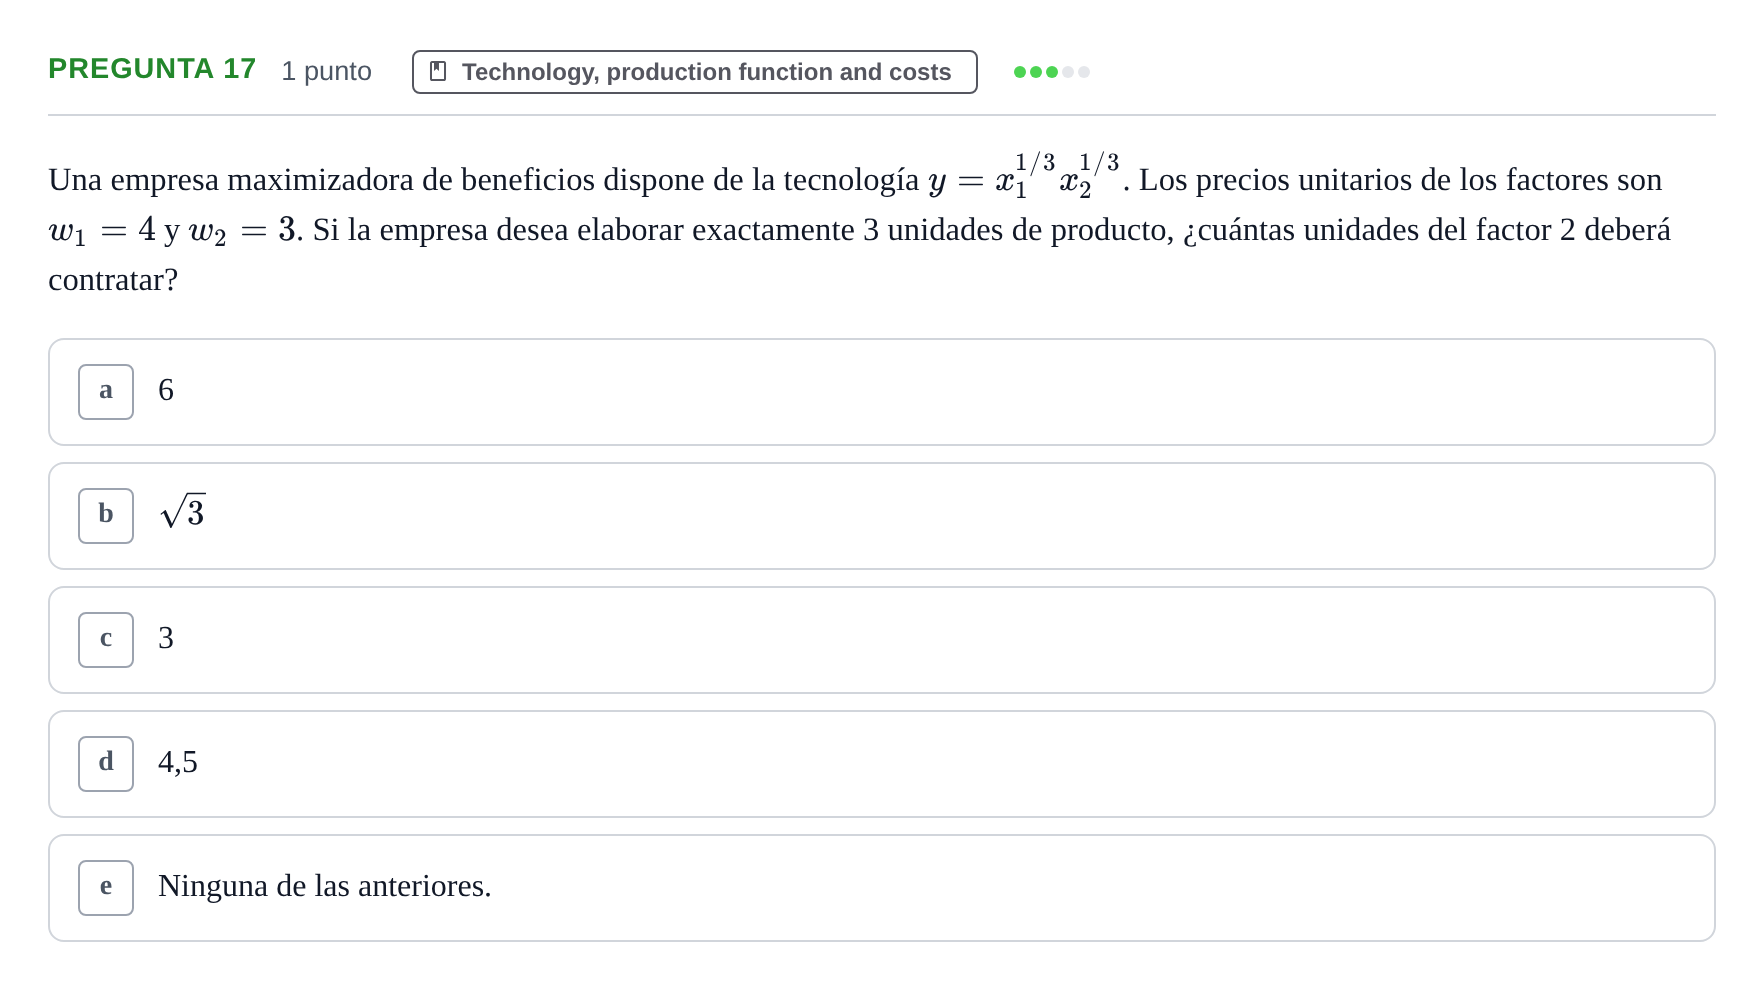
Task: Click the production function formula
Action: [1024, 176]
